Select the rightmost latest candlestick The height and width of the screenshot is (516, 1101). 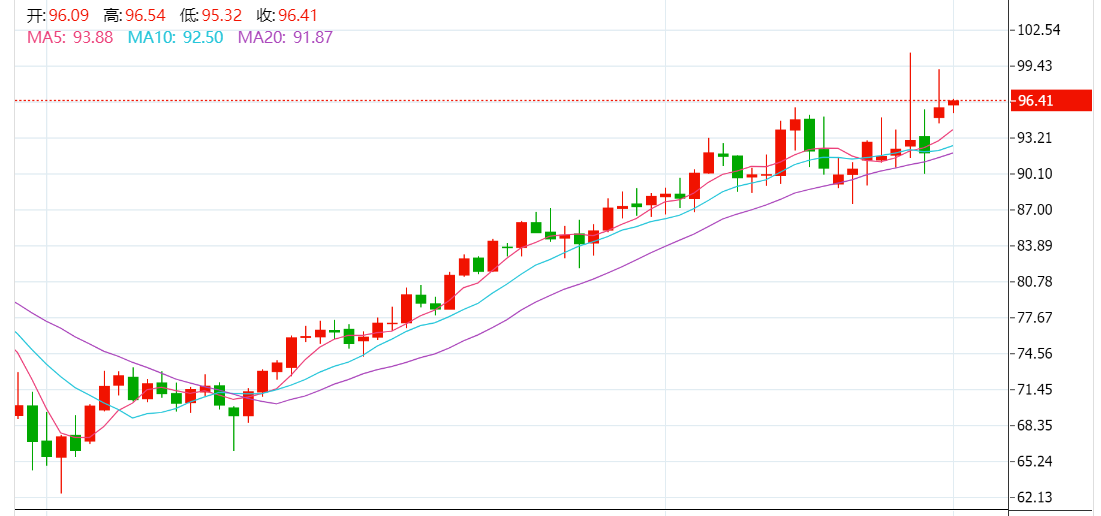[x=954, y=103]
